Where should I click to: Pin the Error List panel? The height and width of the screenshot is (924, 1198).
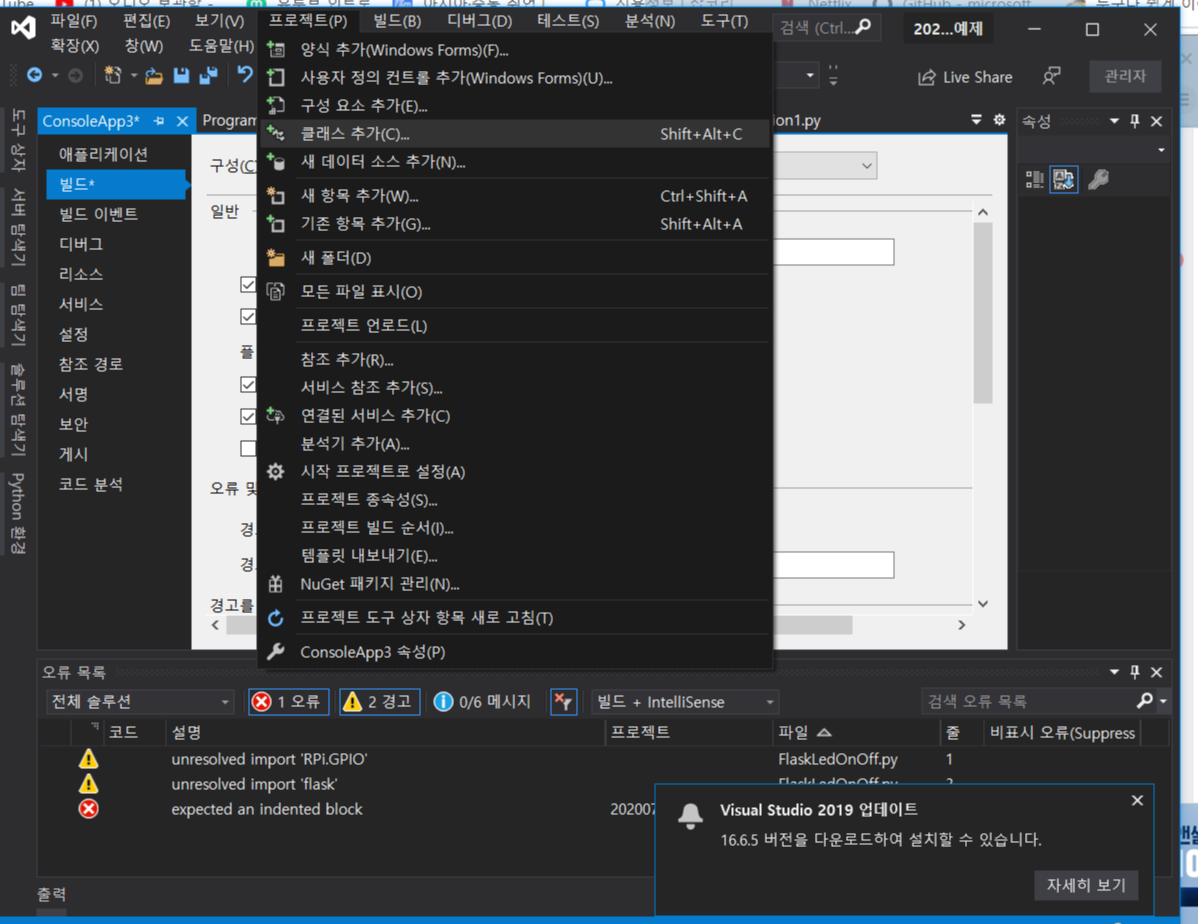[x=1135, y=672]
